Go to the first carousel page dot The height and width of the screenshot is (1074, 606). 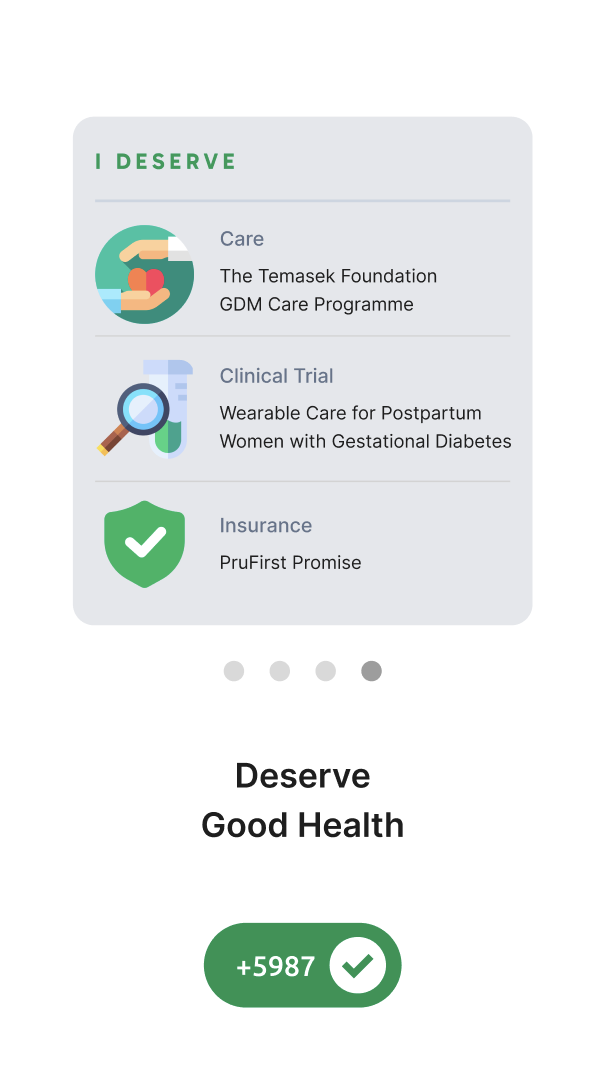(234, 671)
